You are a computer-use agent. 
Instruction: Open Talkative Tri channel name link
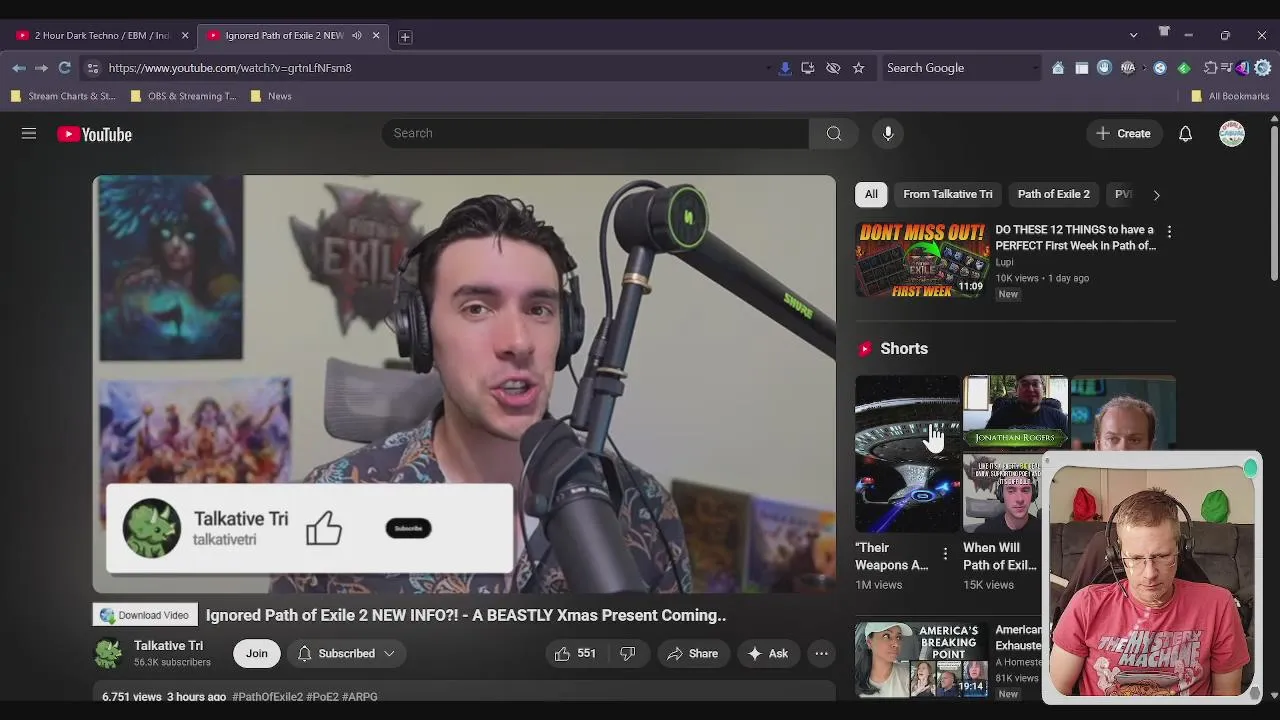click(168, 645)
